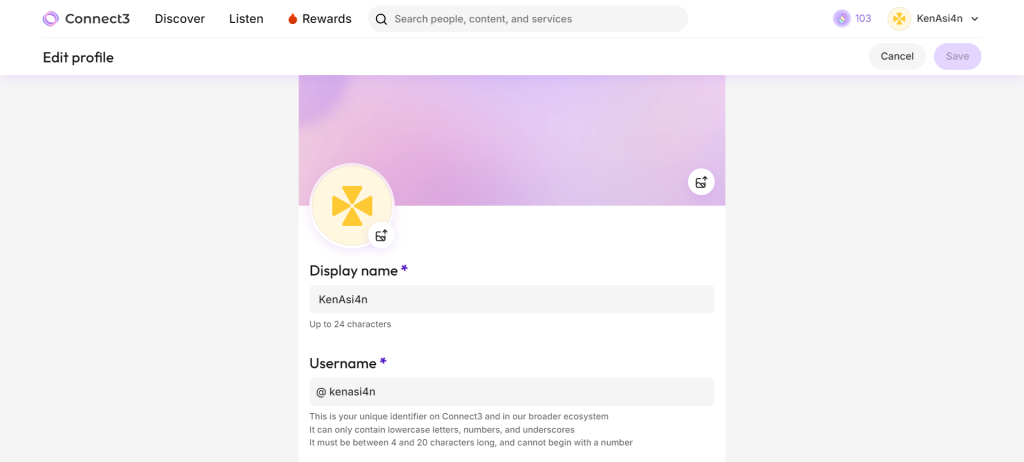Image resolution: width=1024 pixels, height=462 pixels.
Task: Click into the Display name field
Action: point(512,299)
